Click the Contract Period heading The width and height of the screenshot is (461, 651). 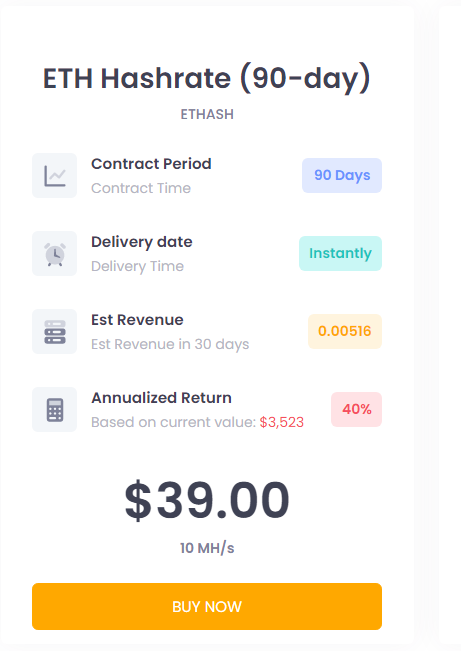point(151,164)
